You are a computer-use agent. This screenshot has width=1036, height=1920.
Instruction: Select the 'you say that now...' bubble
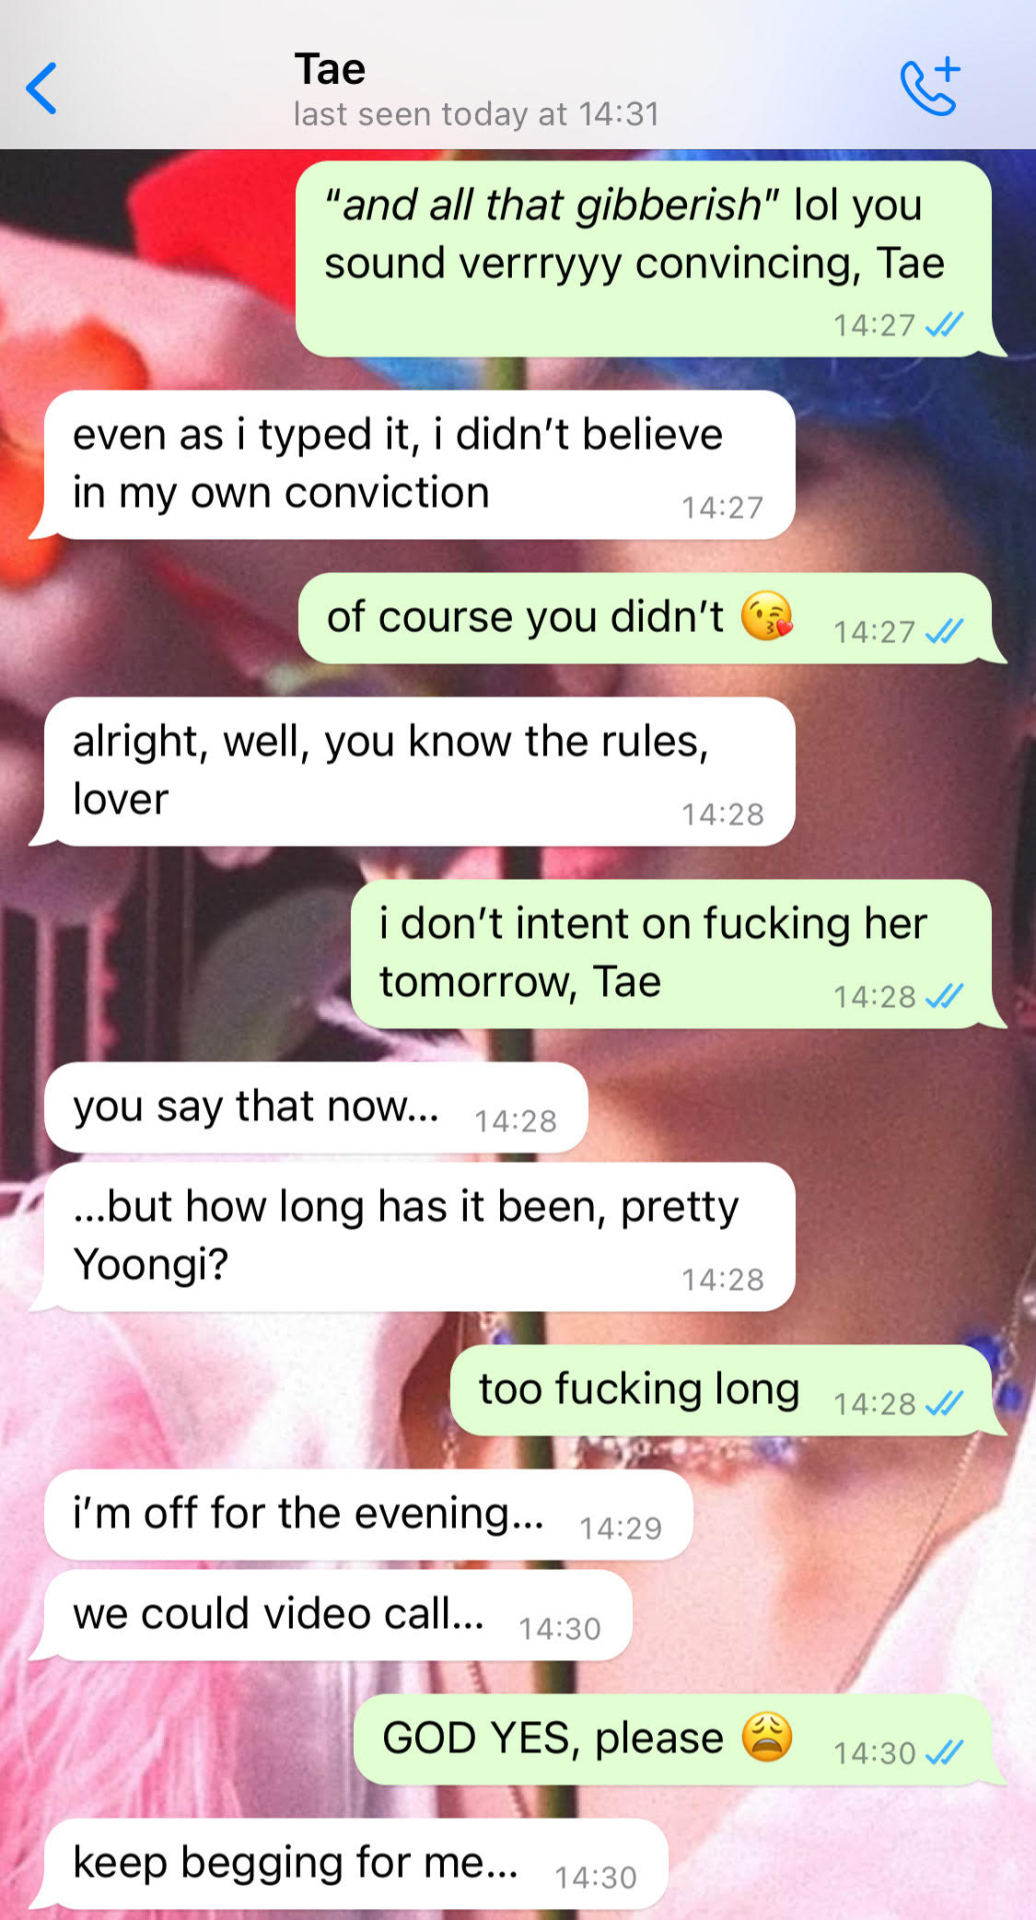pos(316,1107)
